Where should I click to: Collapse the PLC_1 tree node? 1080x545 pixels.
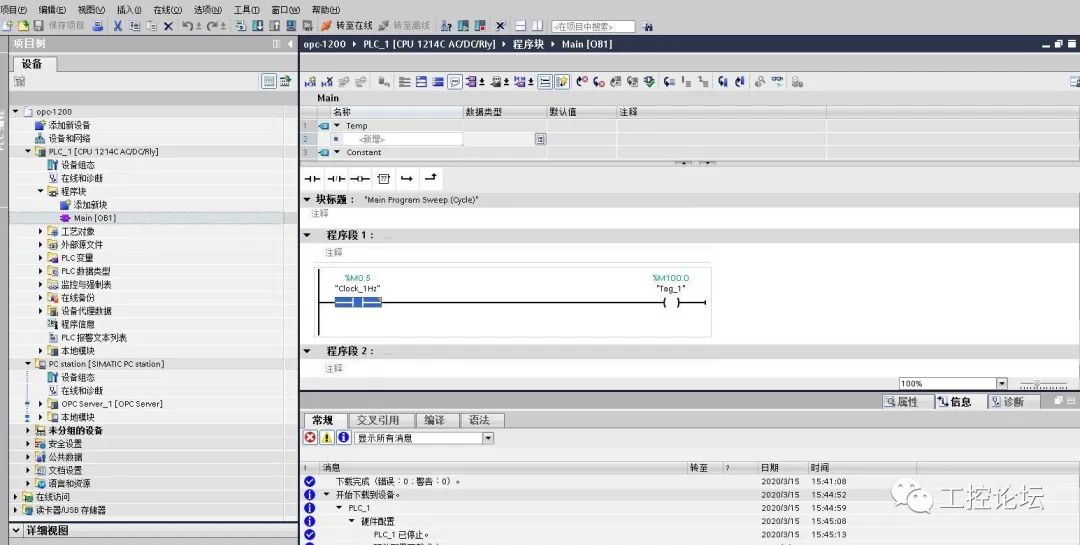coord(28,152)
